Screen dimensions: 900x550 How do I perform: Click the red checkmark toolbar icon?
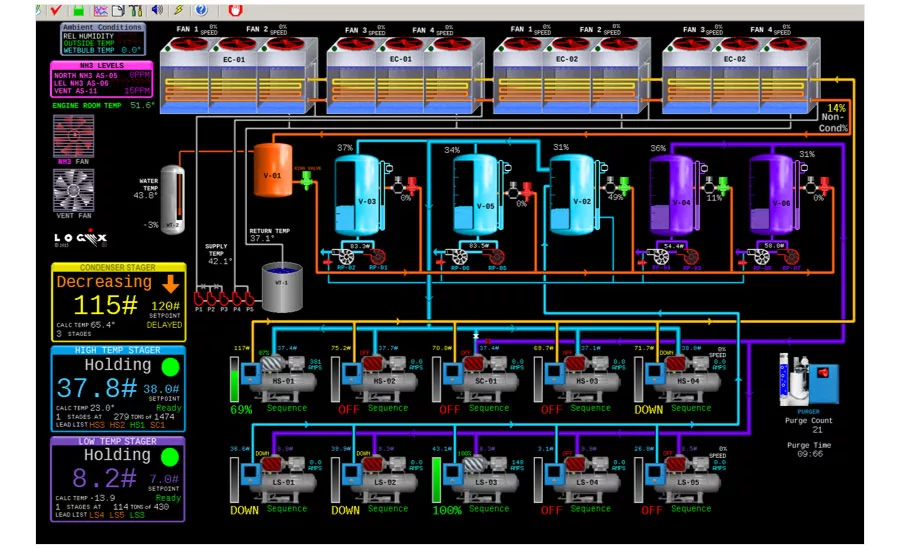[x=56, y=10]
